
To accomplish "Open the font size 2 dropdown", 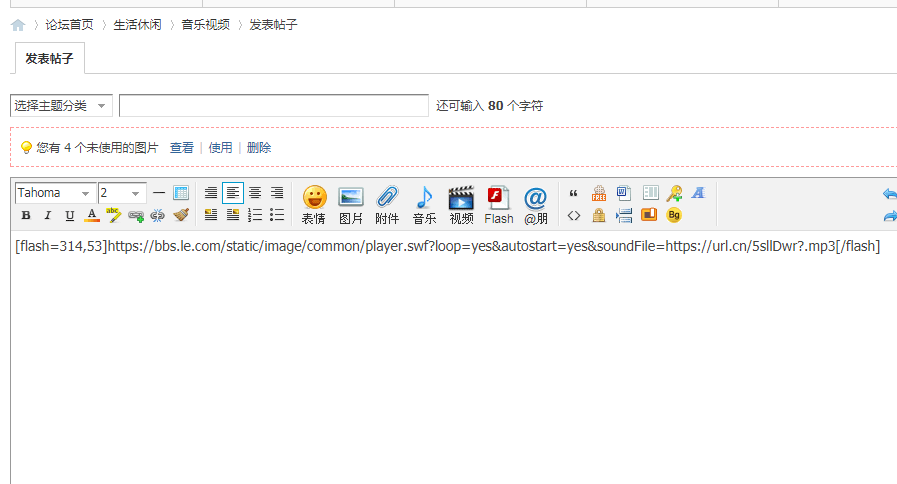I will click(122, 193).
